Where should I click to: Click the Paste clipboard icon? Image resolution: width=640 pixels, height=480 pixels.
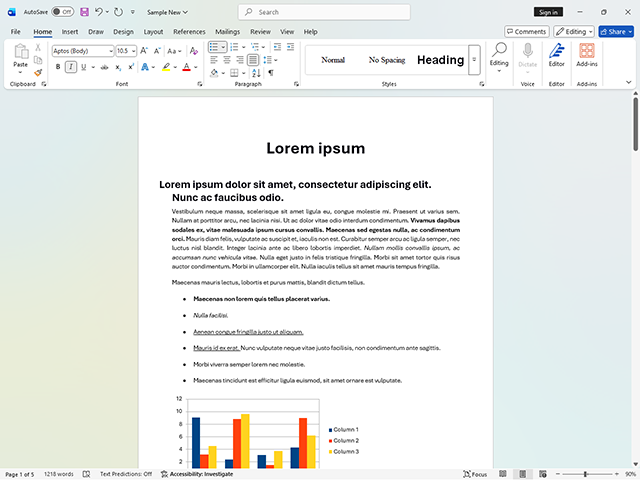point(21,51)
